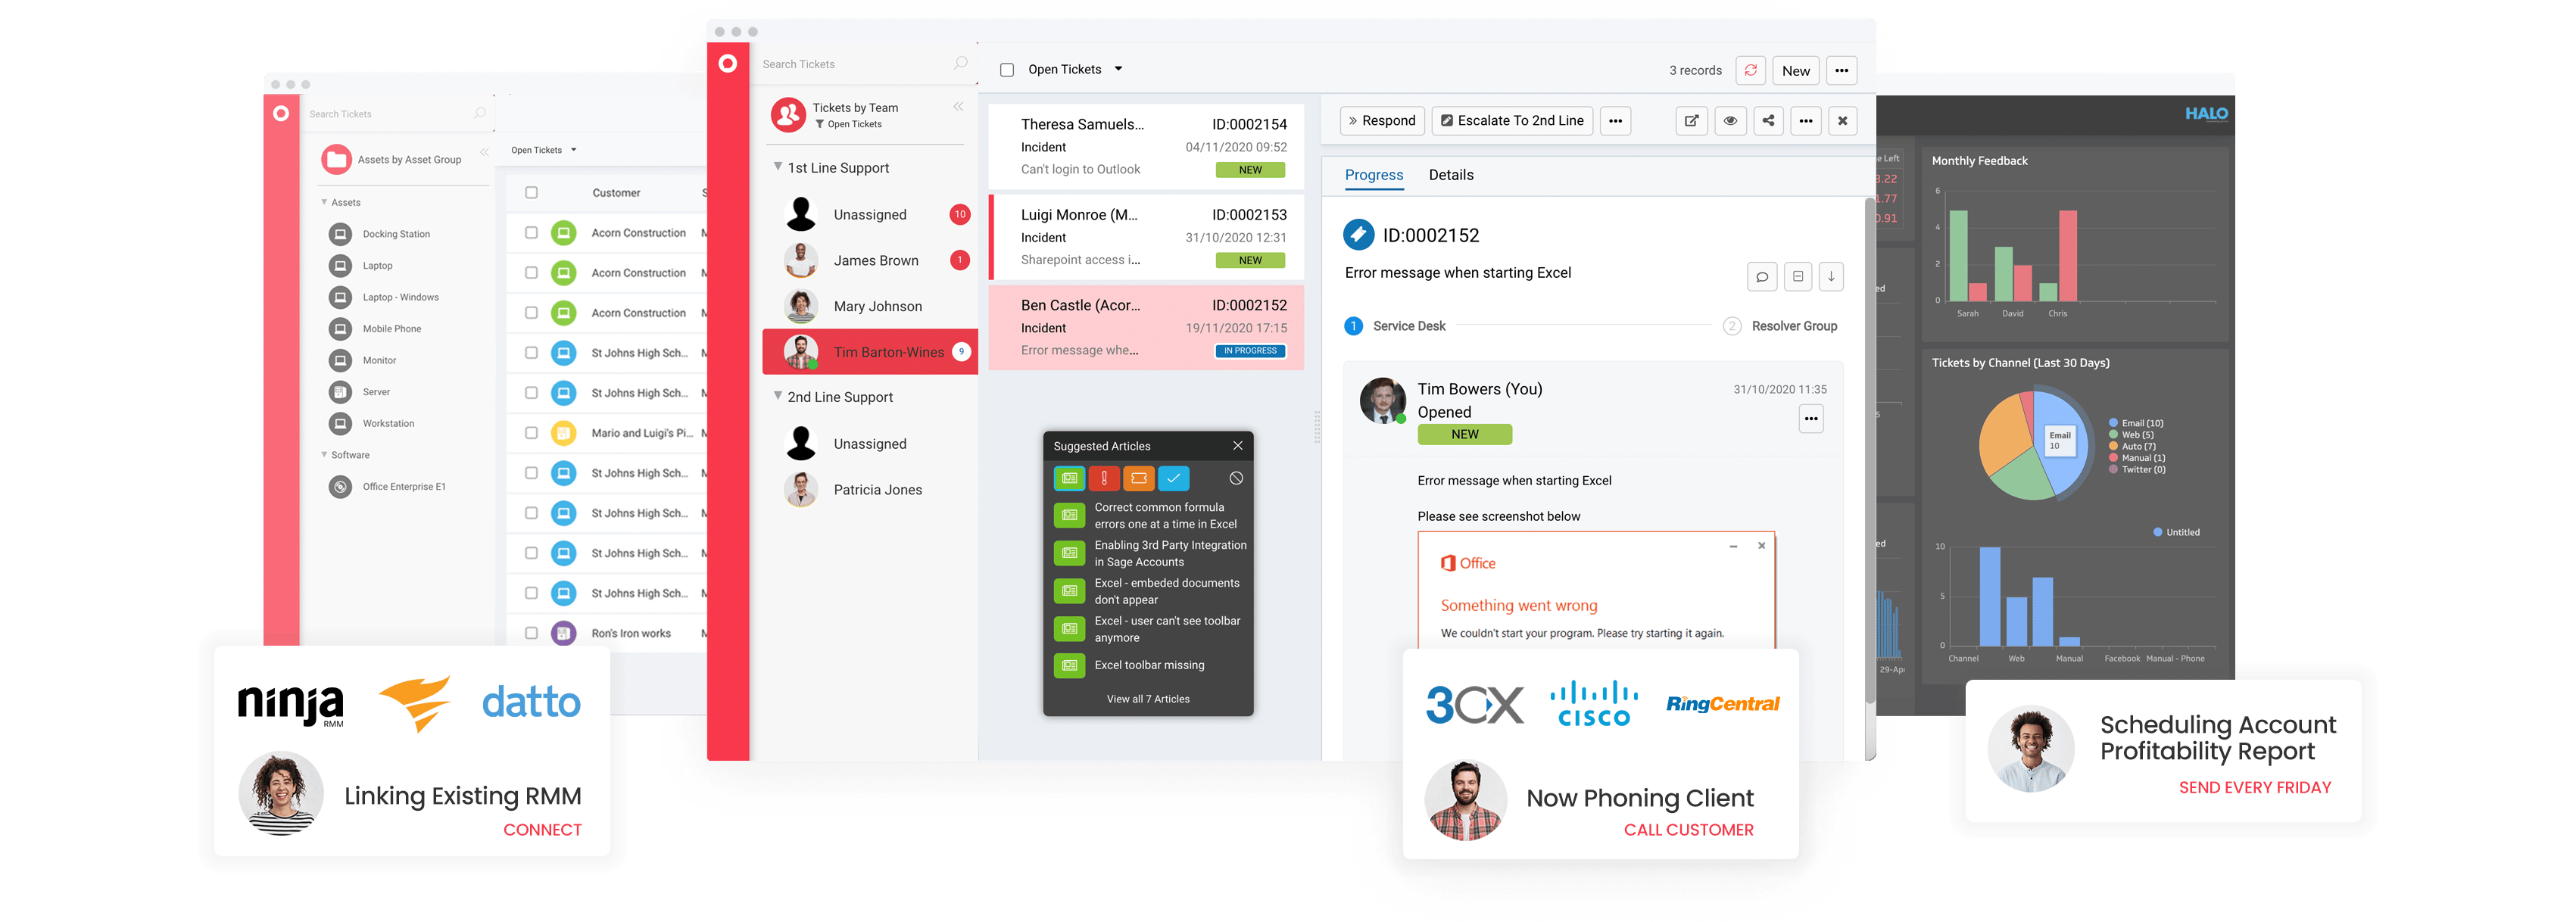Image resolution: width=2576 pixels, height=922 pixels.
Task: Select the blue checkmark article filter
Action: 1173,479
